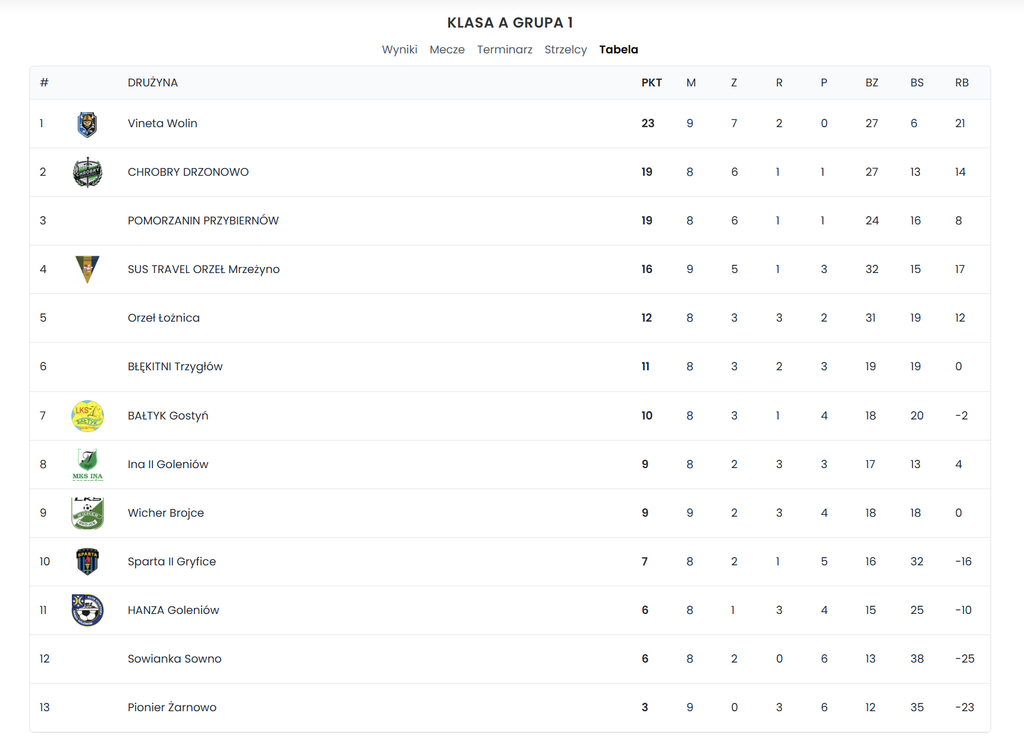Open the Terminarz tab

coord(505,50)
